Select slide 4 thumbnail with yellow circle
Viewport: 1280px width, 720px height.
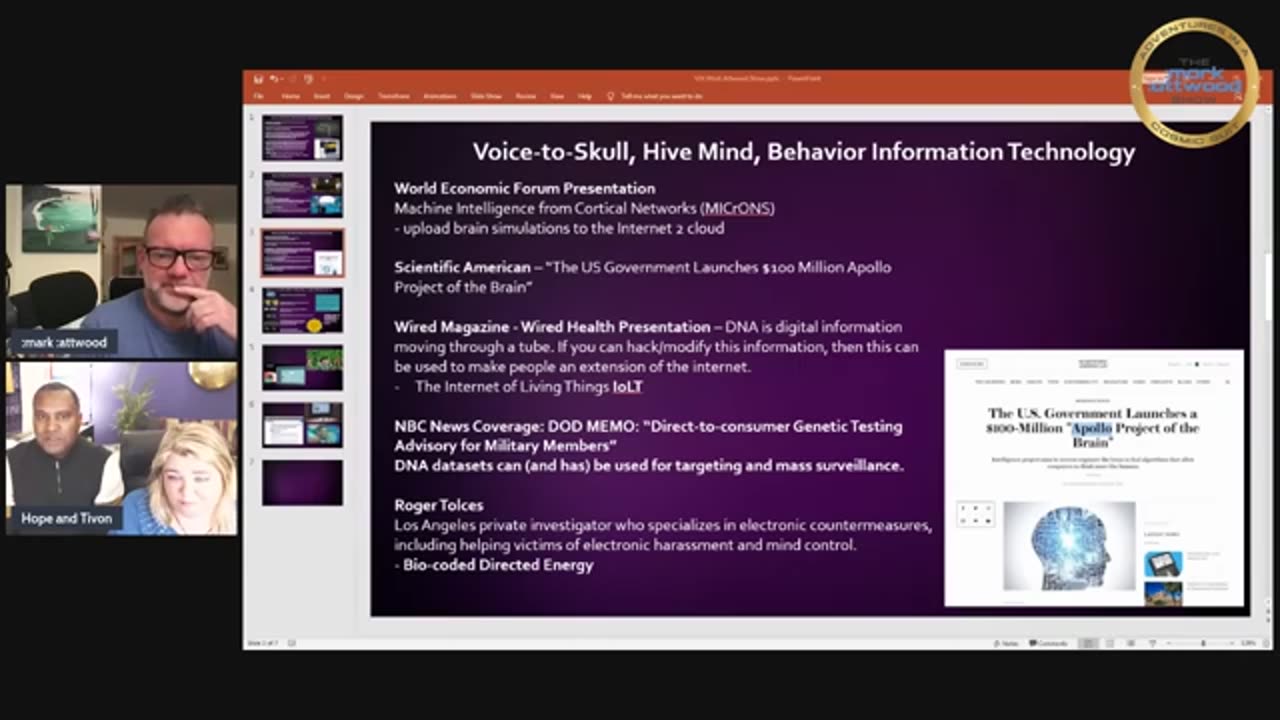pos(302,310)
